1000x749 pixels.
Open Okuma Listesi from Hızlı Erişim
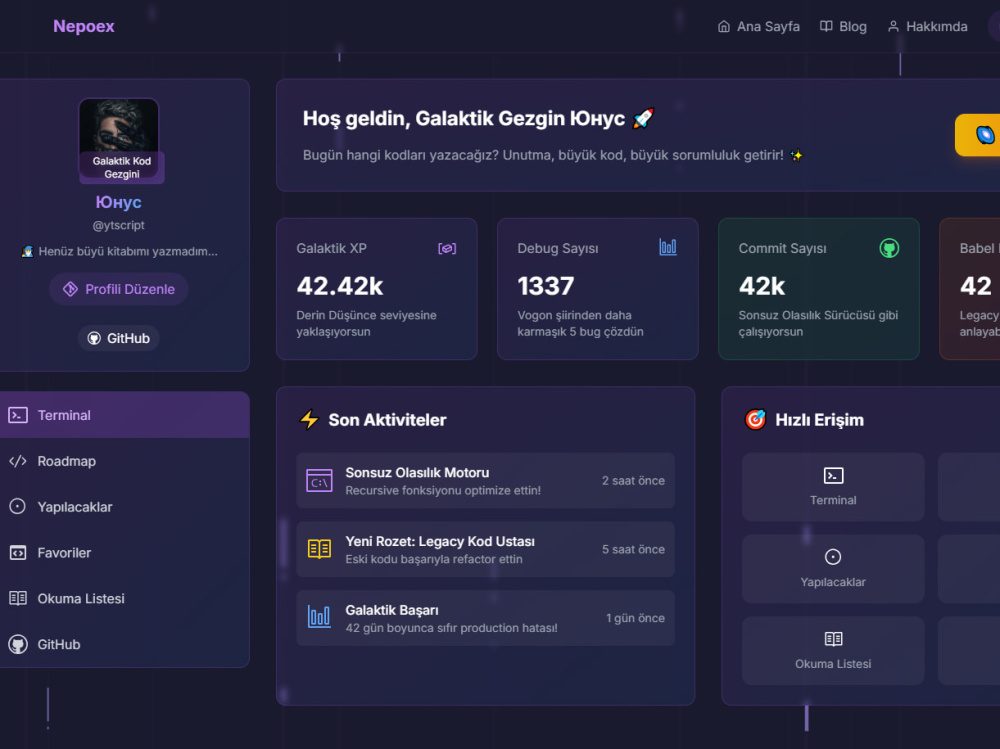(x=833, y=651)
